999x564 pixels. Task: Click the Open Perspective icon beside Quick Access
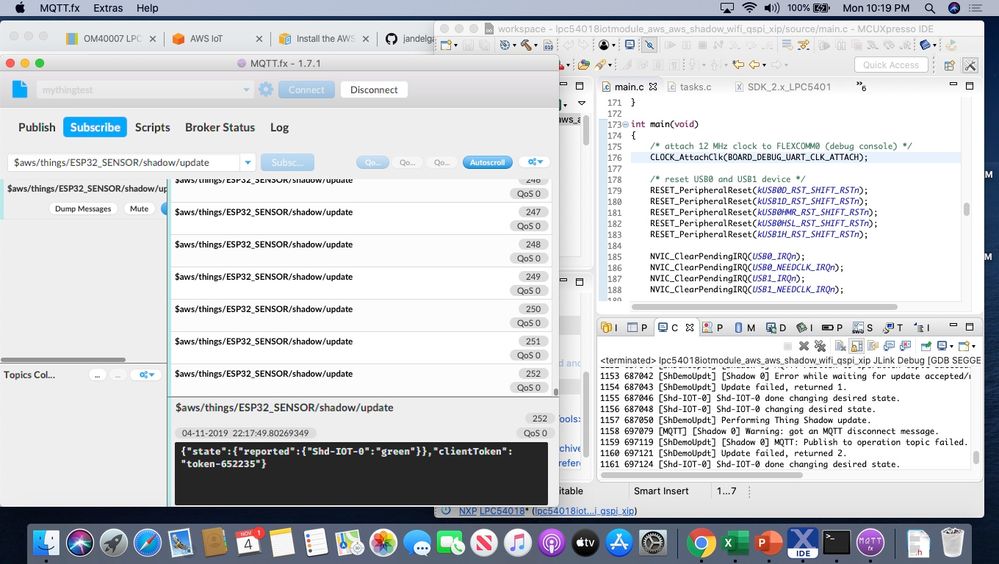pyautogui.click(x=949, y=65)
